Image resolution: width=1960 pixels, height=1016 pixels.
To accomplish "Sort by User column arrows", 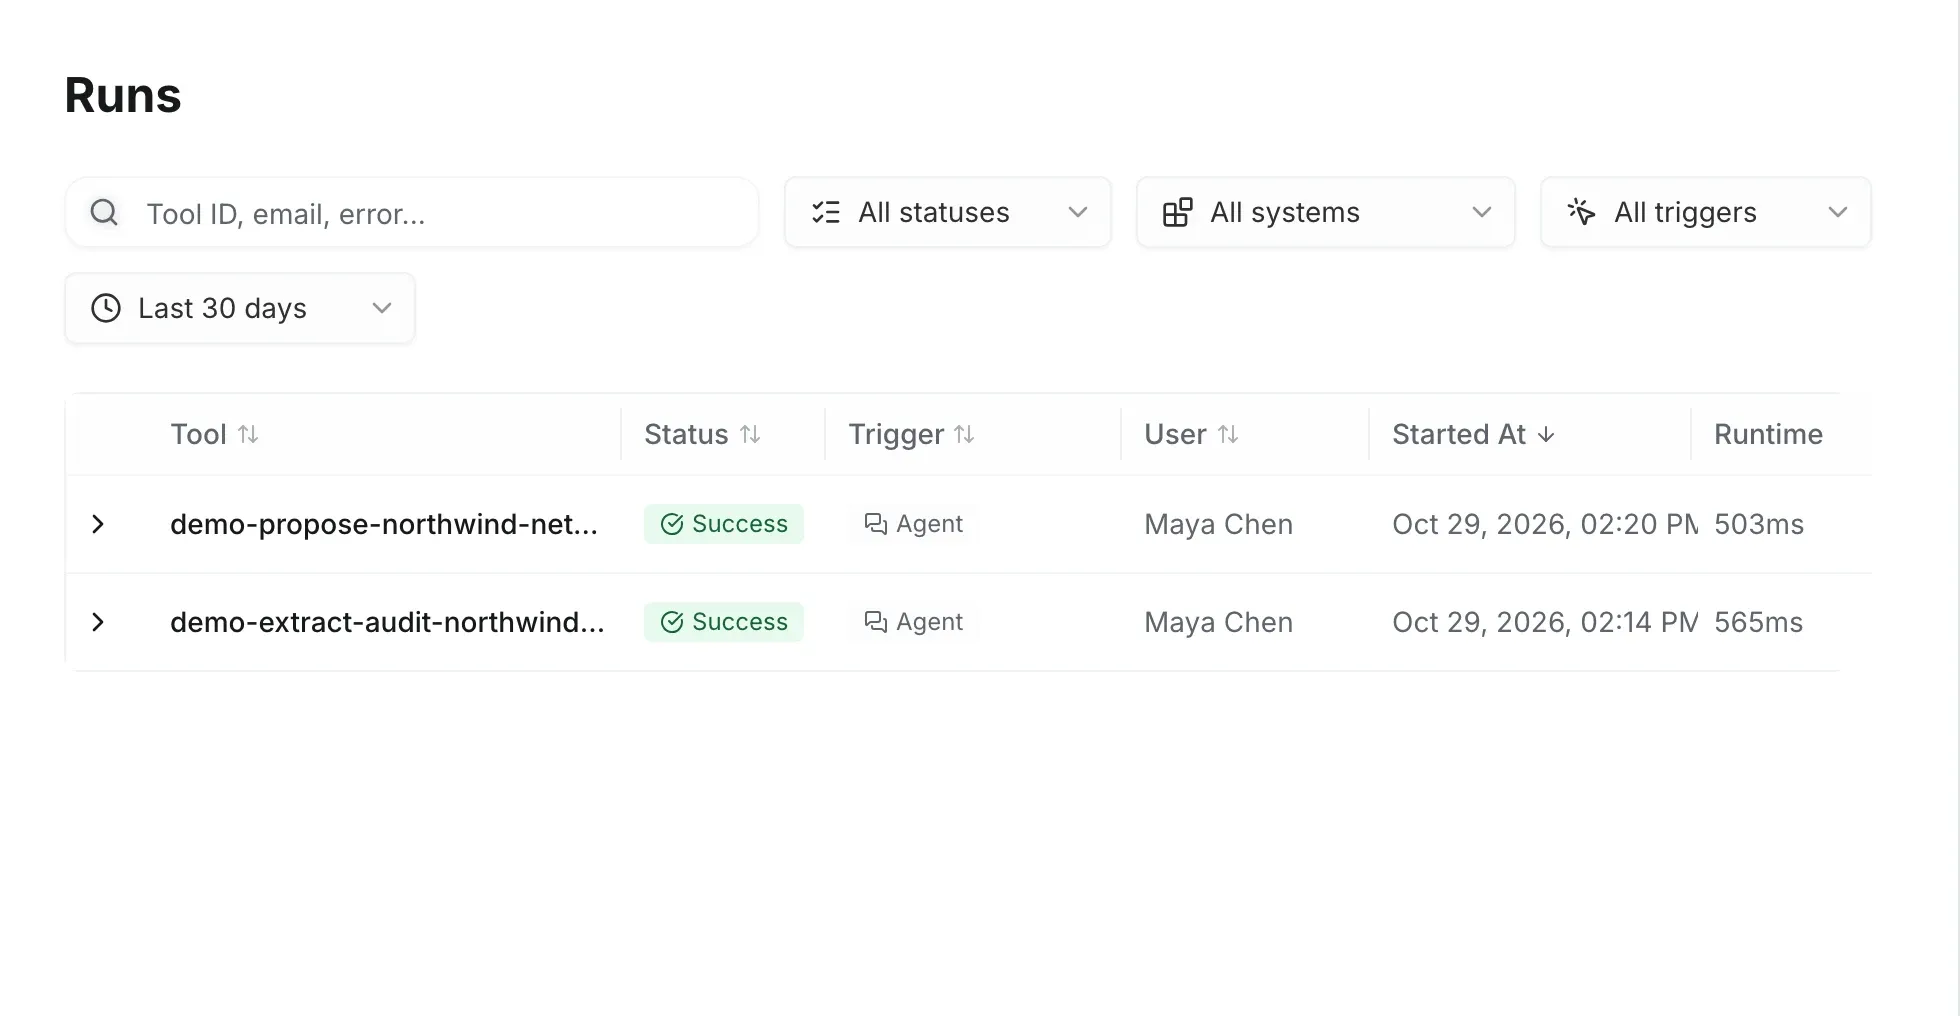I will click(x=1228, y=434).
